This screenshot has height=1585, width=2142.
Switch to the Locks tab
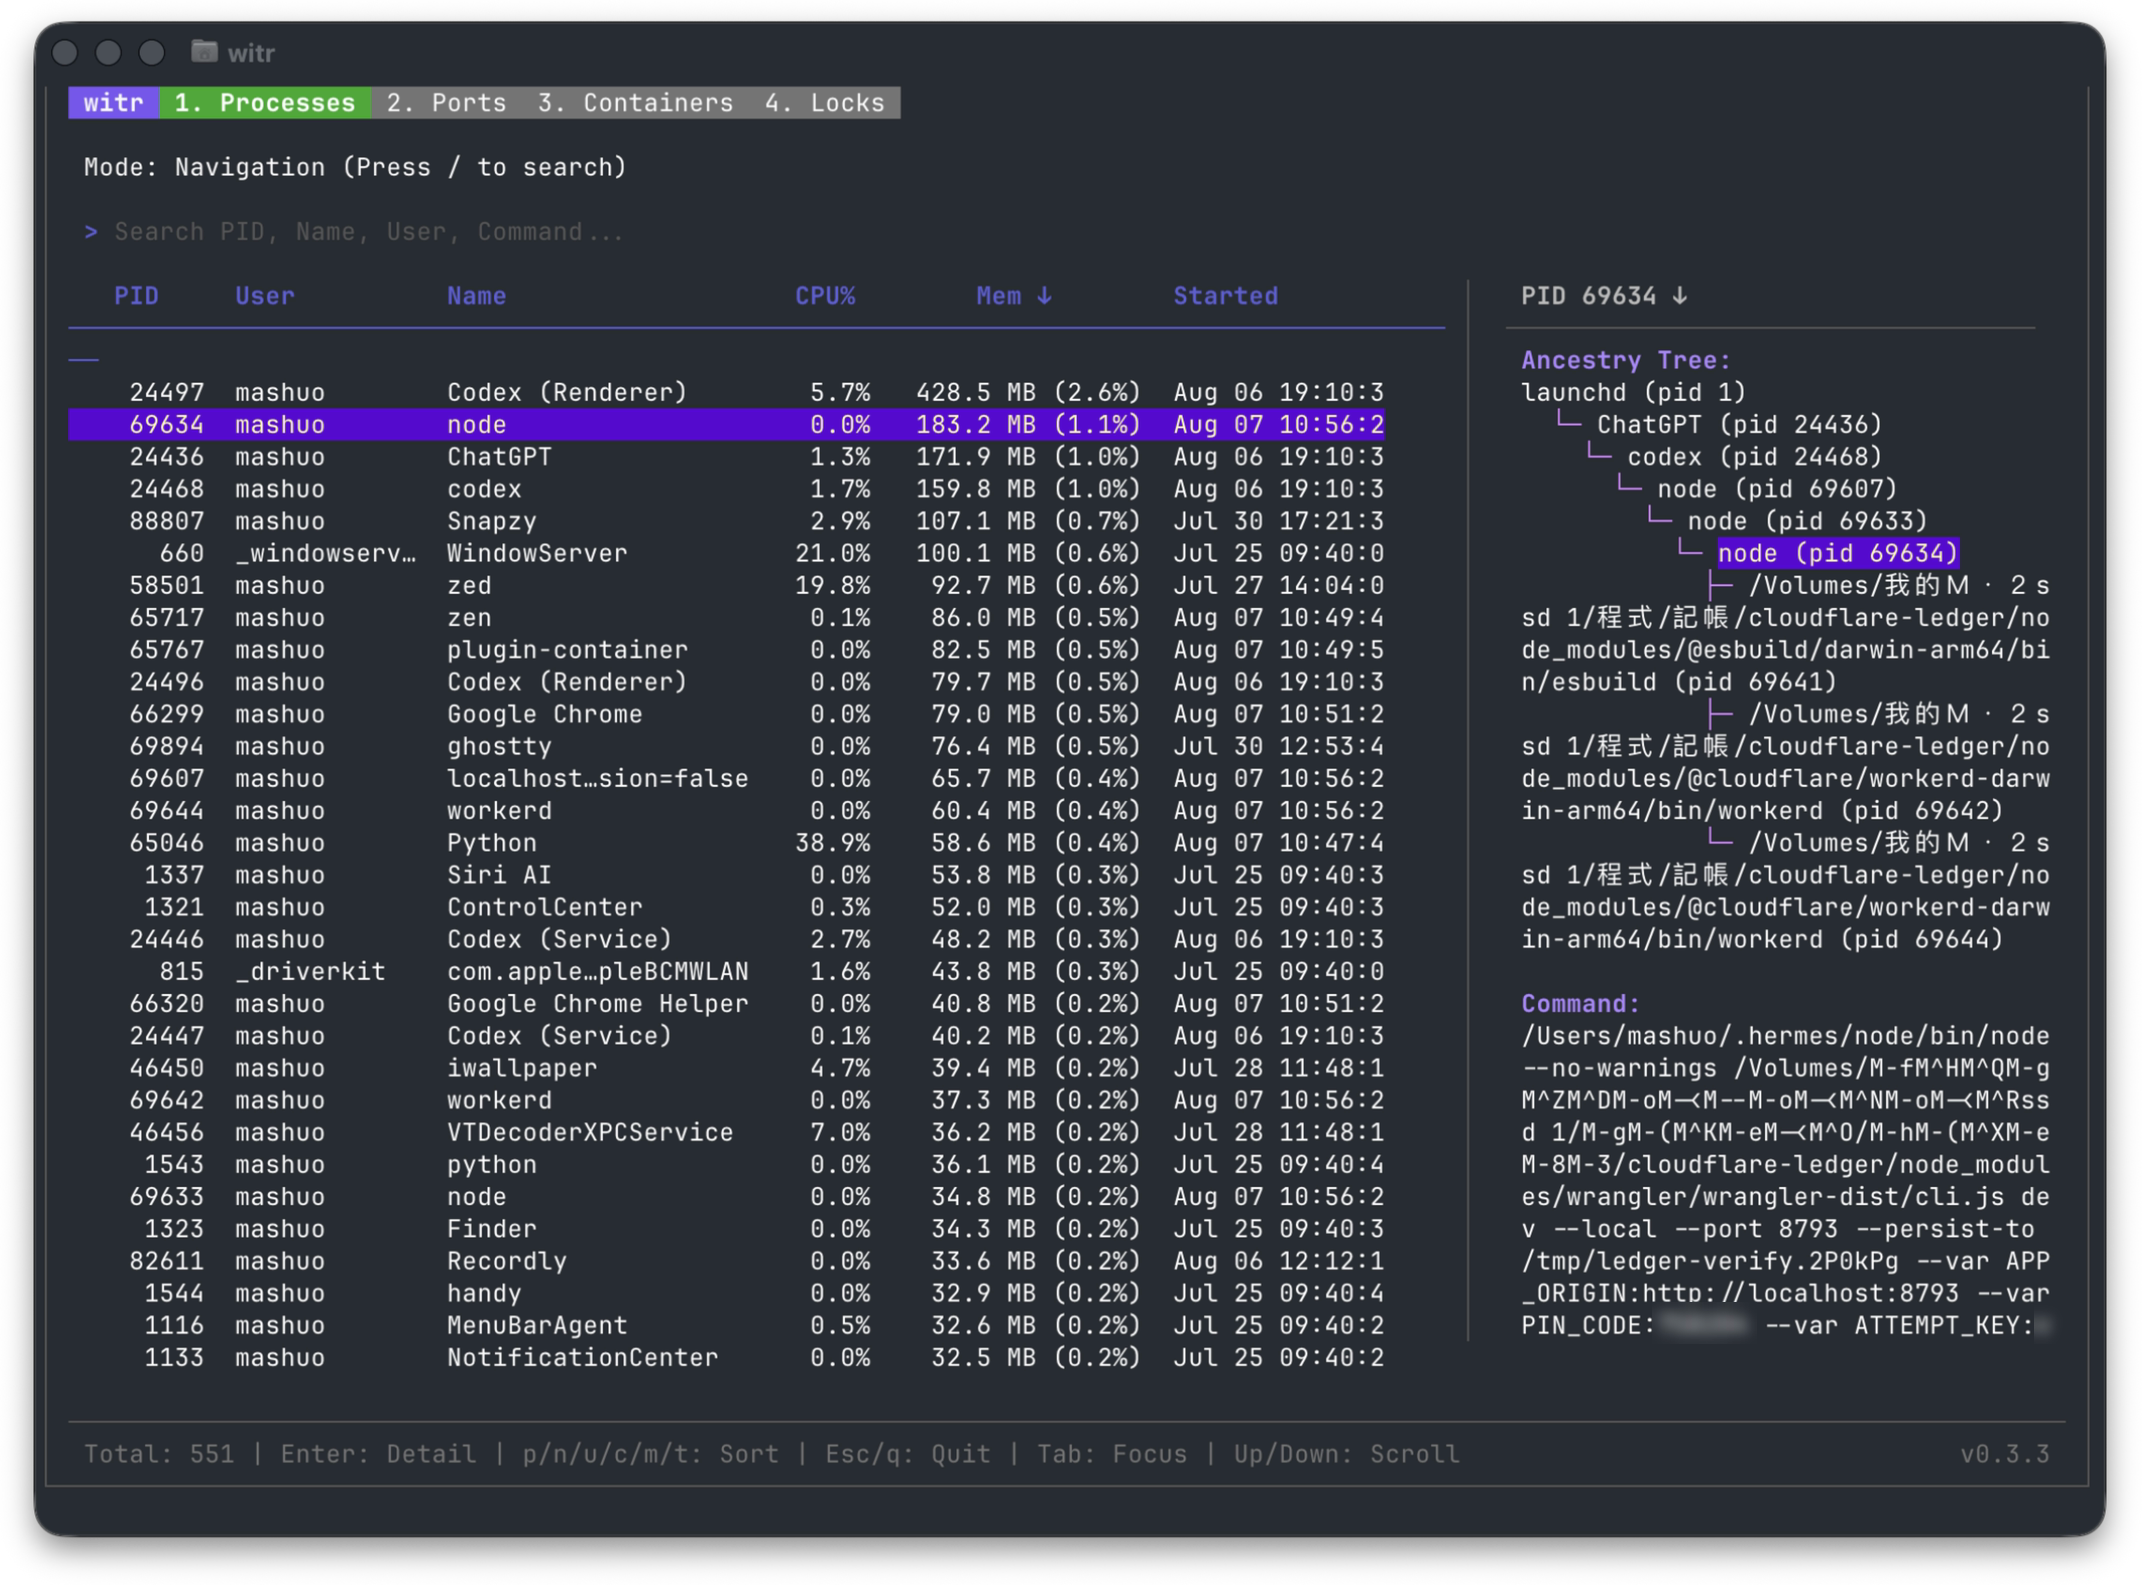point(825,103)
